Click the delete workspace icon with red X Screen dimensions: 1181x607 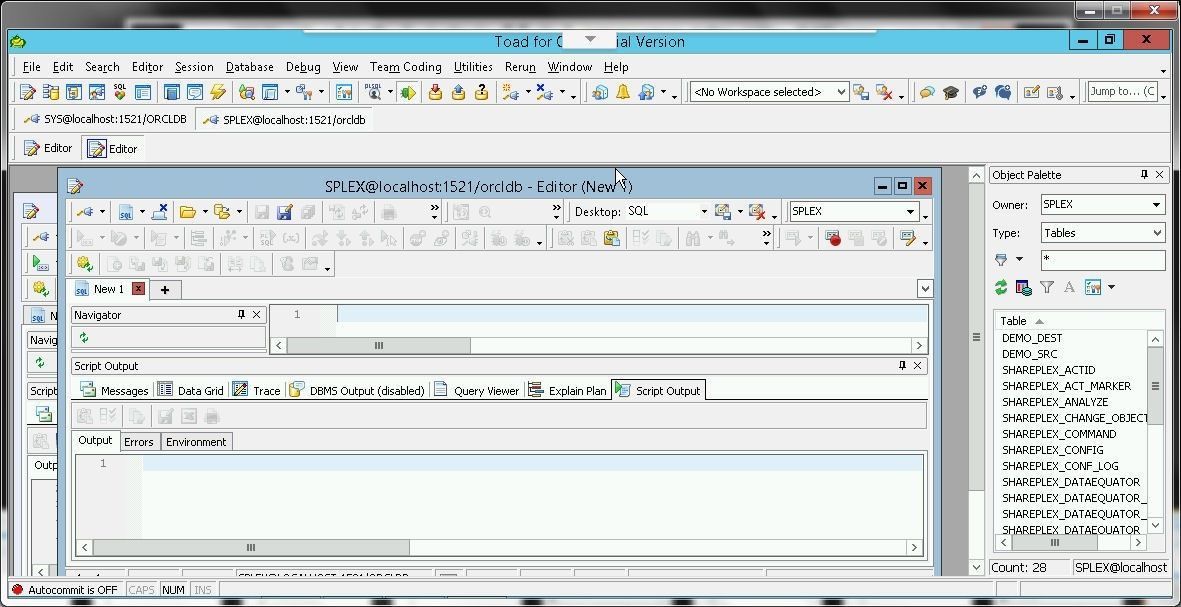tap(884, 92)
